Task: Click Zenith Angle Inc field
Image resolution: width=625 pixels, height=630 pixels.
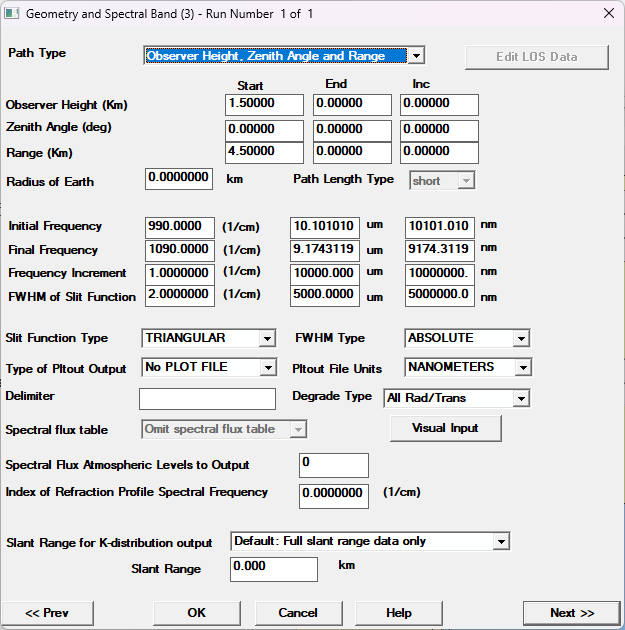Action: click(x=439, y=131)
